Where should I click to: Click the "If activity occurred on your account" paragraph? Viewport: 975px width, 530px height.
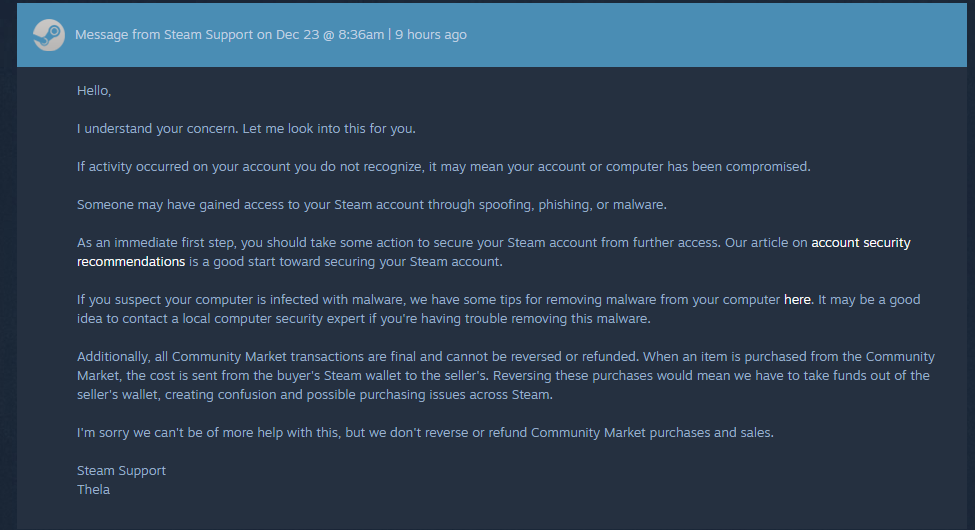(443, 167)
